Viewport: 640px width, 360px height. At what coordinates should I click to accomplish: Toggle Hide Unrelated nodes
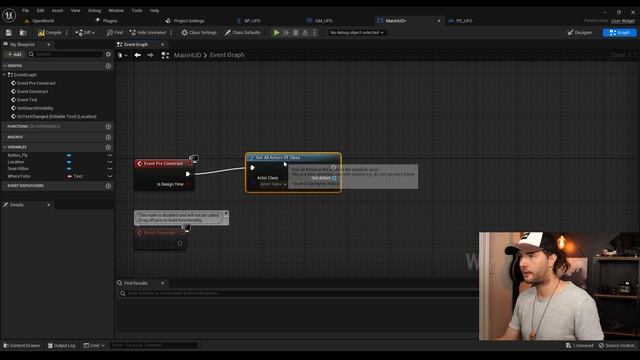(147, 33)
